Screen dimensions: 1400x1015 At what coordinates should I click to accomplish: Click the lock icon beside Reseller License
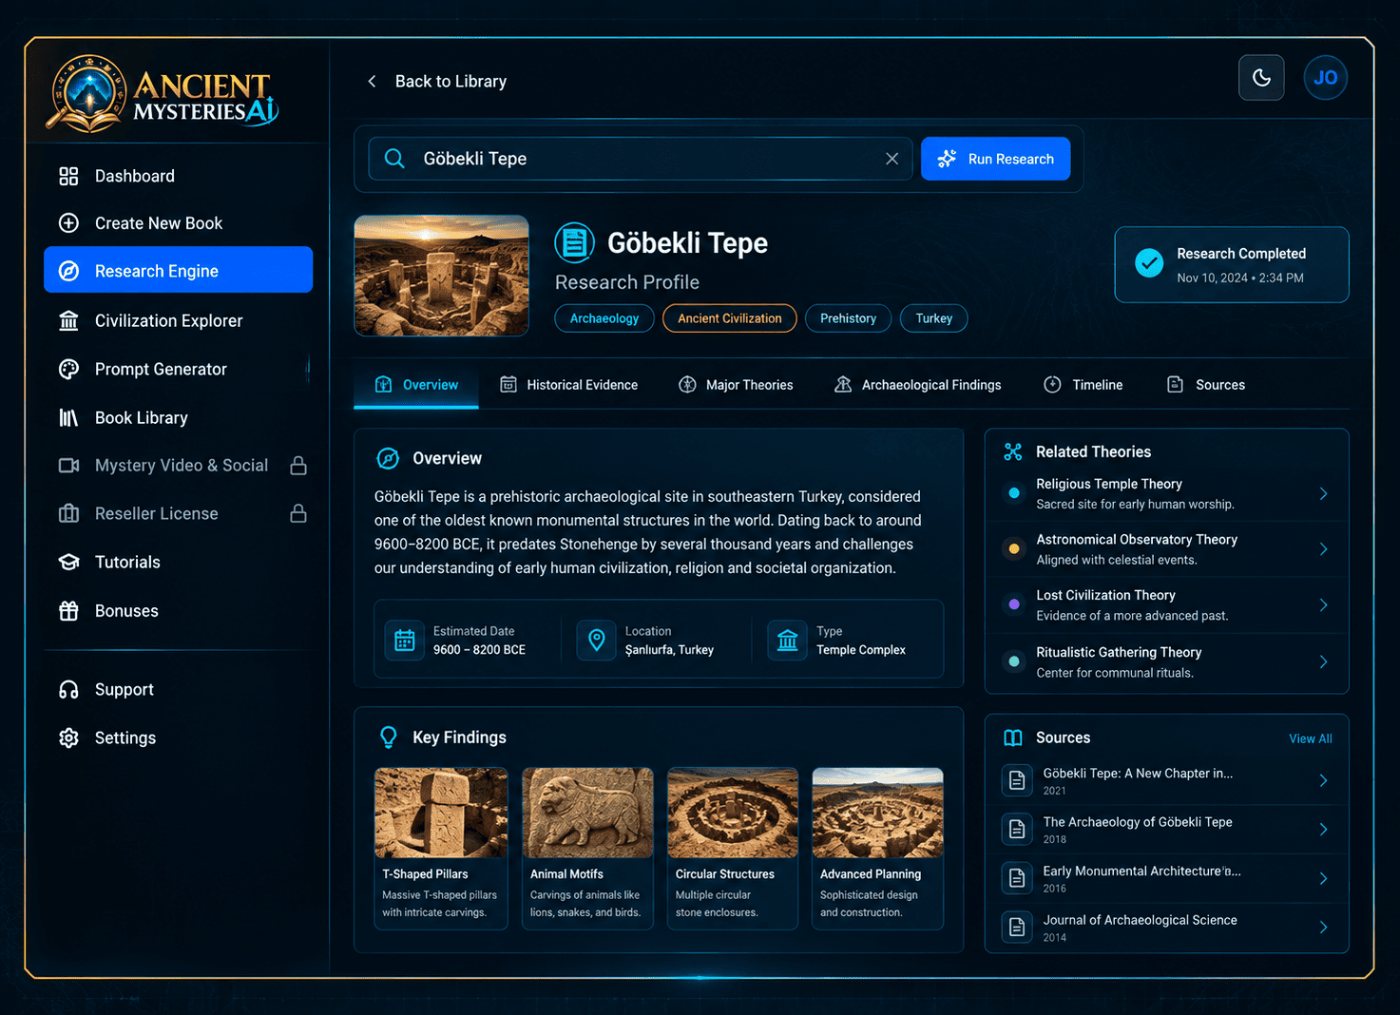tap(298, 514)
